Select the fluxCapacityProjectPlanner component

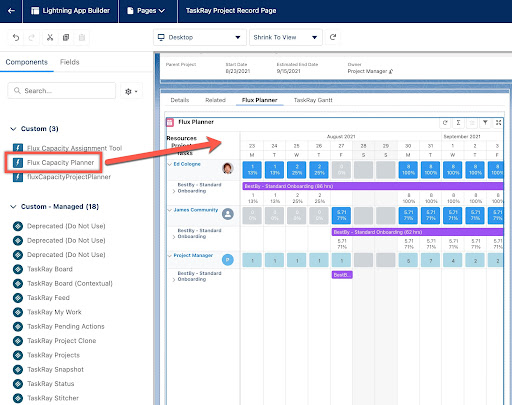(69, 177)
